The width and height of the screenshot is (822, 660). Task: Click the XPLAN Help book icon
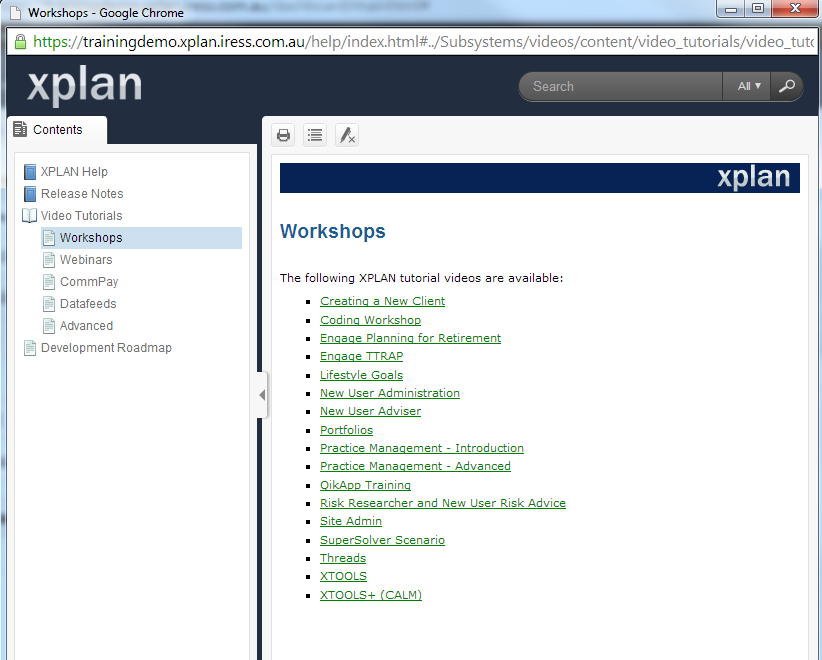click(30, 171)
